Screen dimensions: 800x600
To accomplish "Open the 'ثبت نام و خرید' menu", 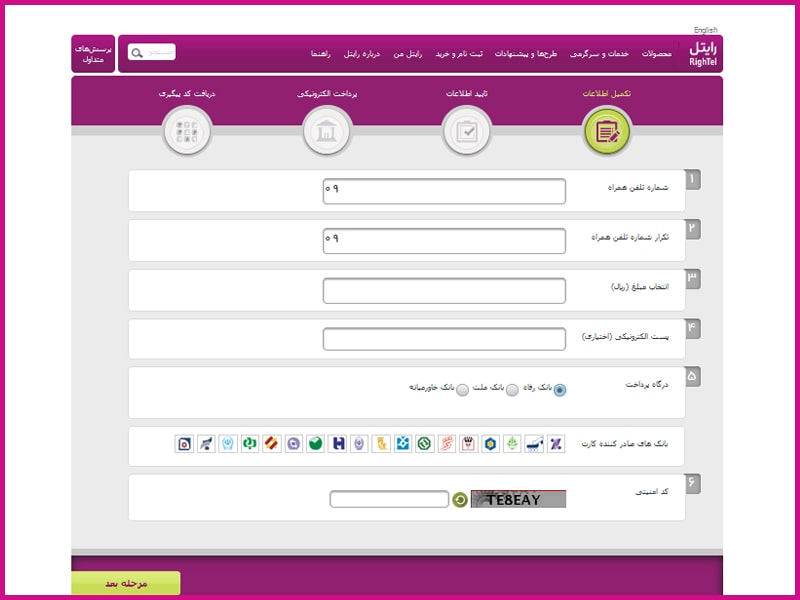I will pyautogui.click(x=459, y=54).
